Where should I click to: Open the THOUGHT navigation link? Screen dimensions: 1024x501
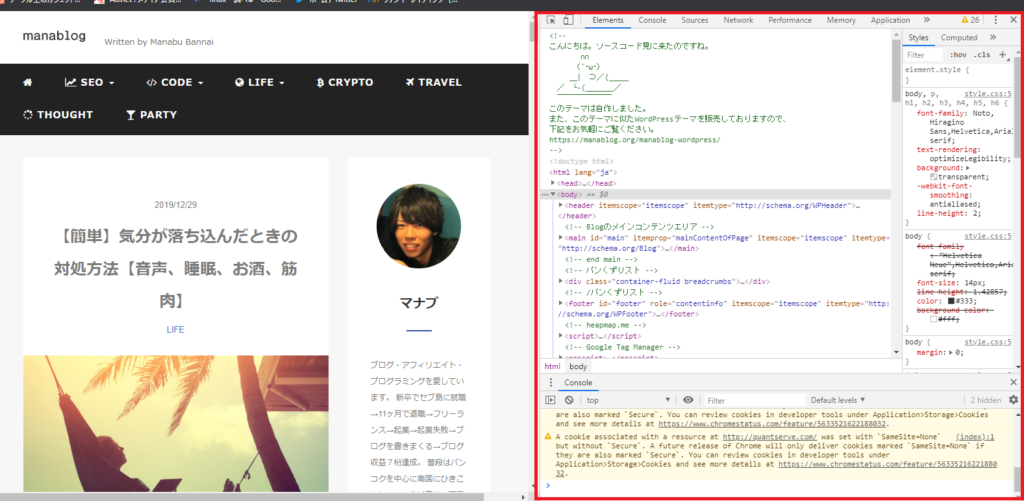[x=58, y=114]
